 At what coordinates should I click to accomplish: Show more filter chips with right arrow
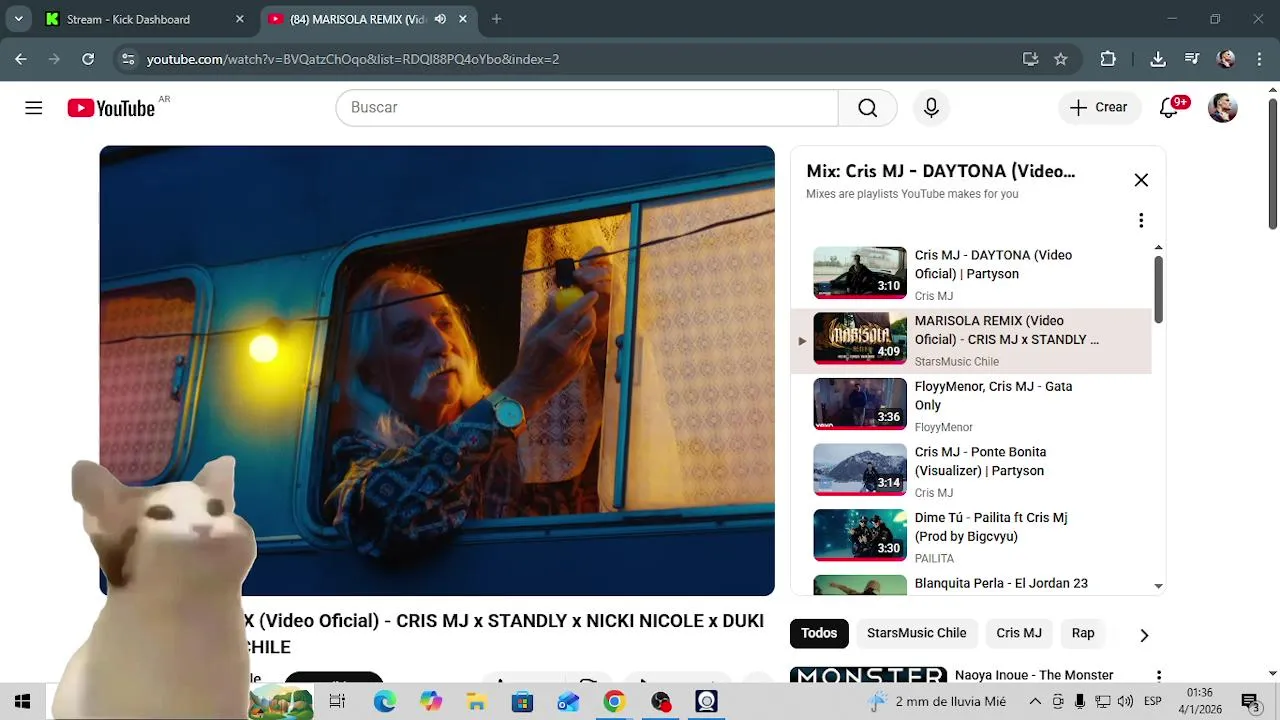1144,635
